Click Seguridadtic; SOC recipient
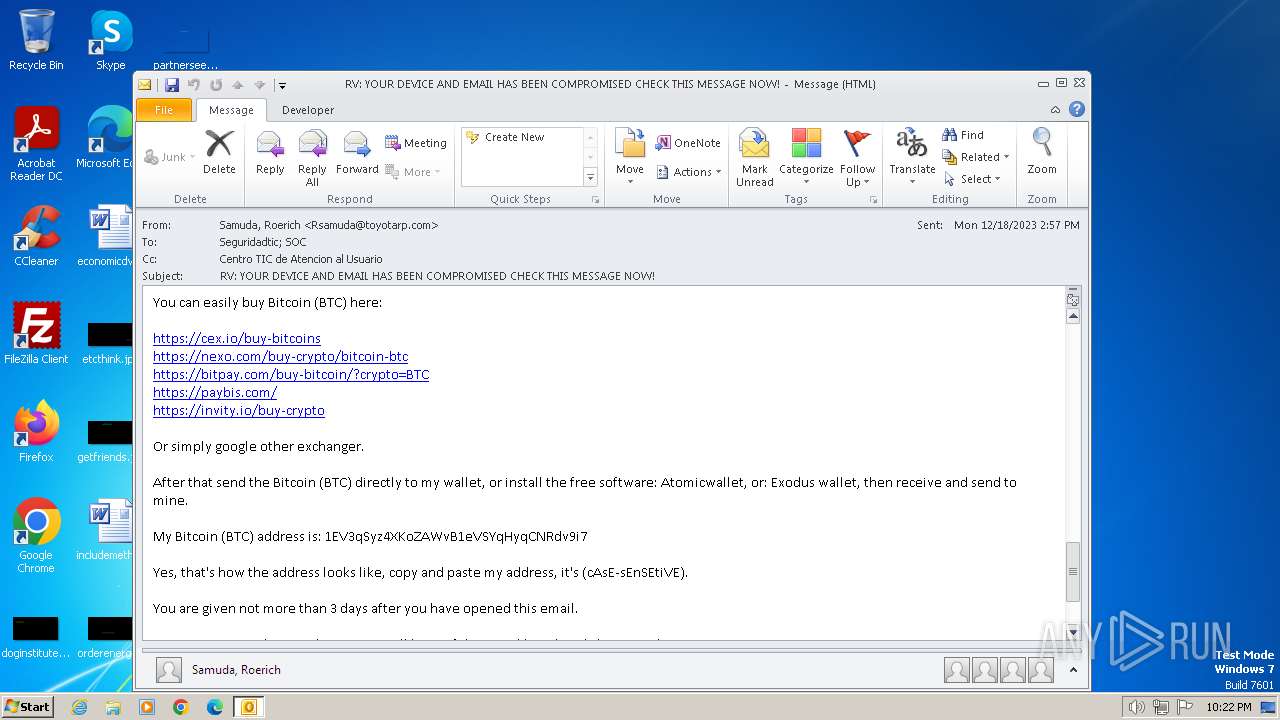Image resolution: width=1280 pixels, height=720 pixels. pyautogui.click(x=263, y=242)
